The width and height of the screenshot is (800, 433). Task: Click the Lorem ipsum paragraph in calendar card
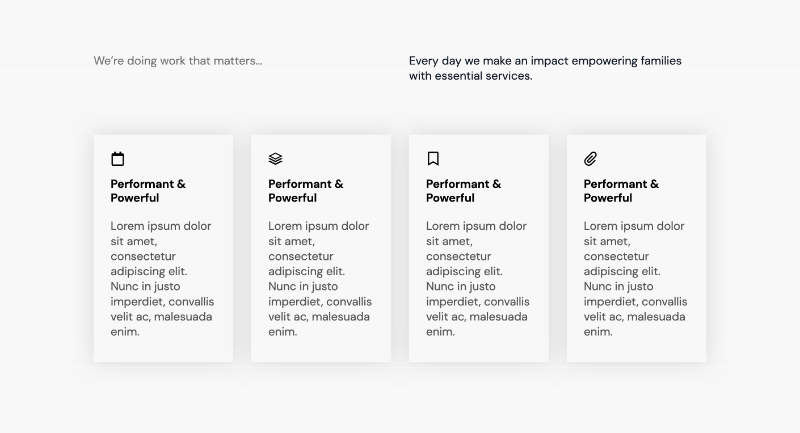click(x=162, y=278)
